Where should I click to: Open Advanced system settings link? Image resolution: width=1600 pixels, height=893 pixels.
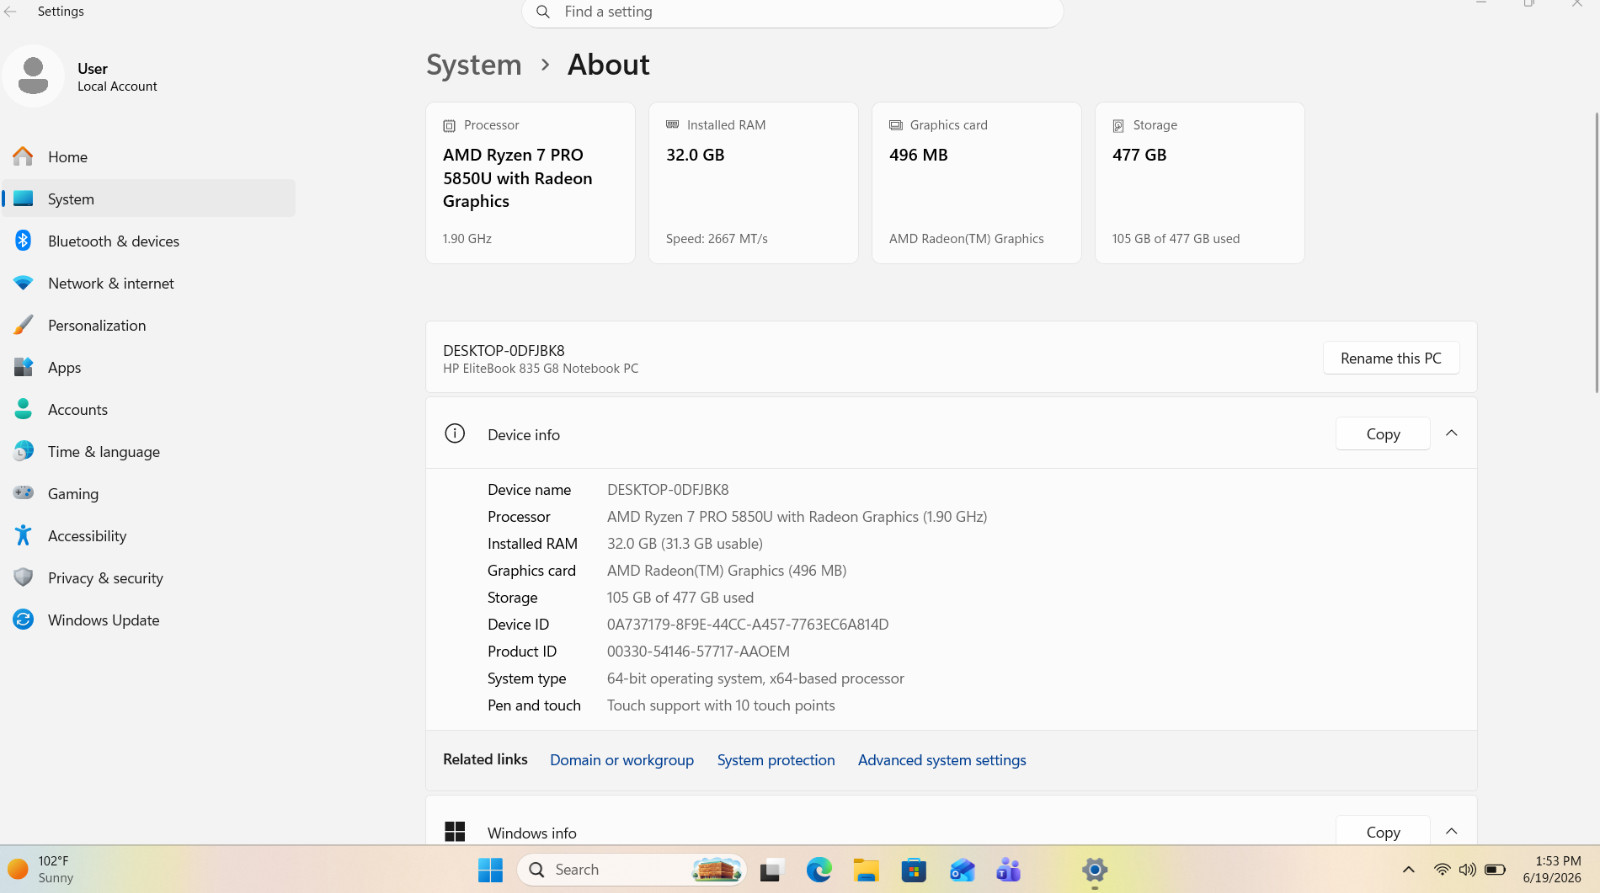pos(942,760)
